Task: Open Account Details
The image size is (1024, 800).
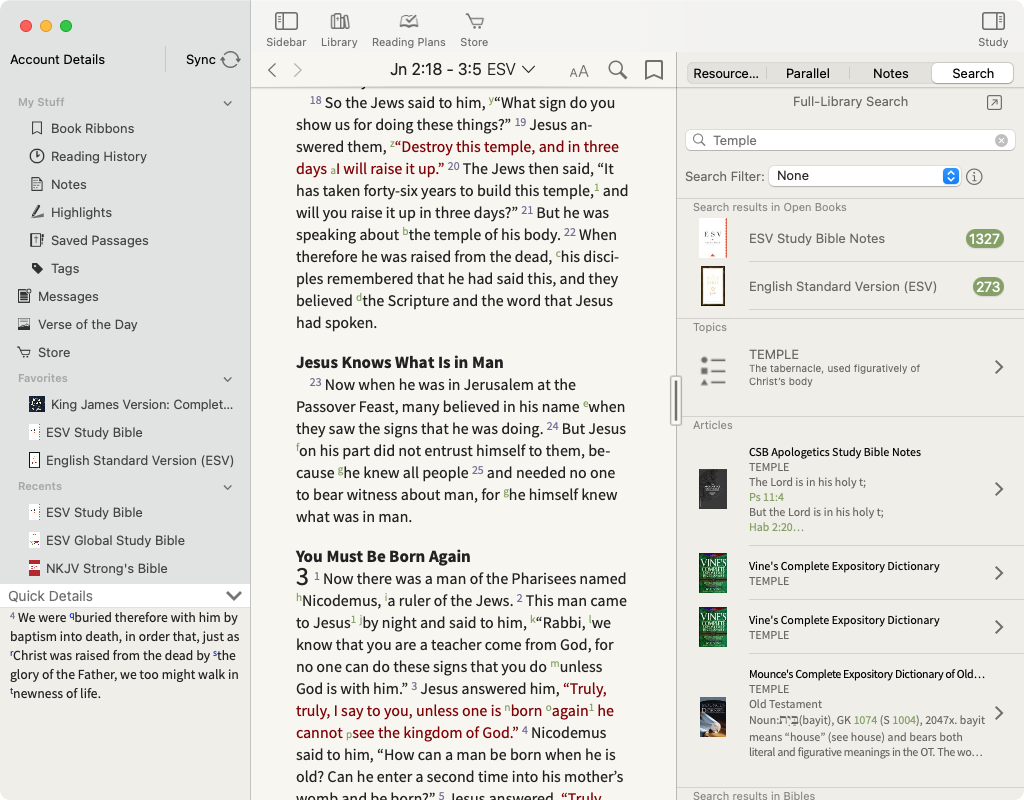Action: [58, 60]
